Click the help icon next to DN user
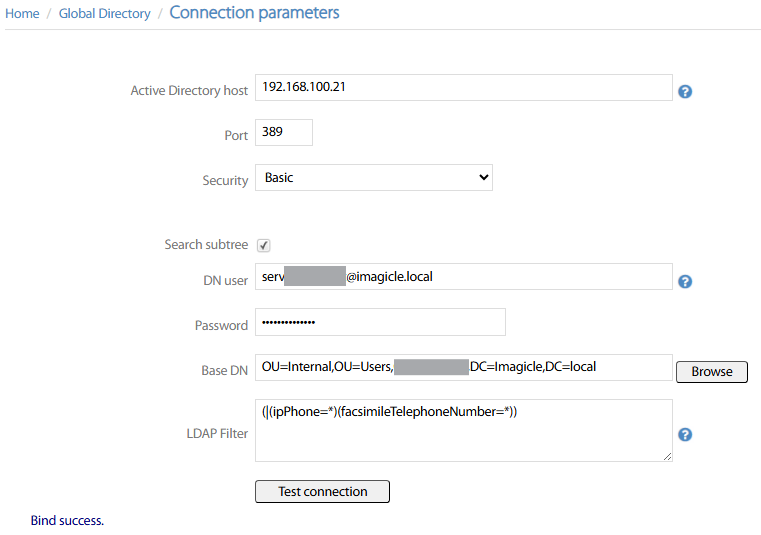 coord(685,281)
